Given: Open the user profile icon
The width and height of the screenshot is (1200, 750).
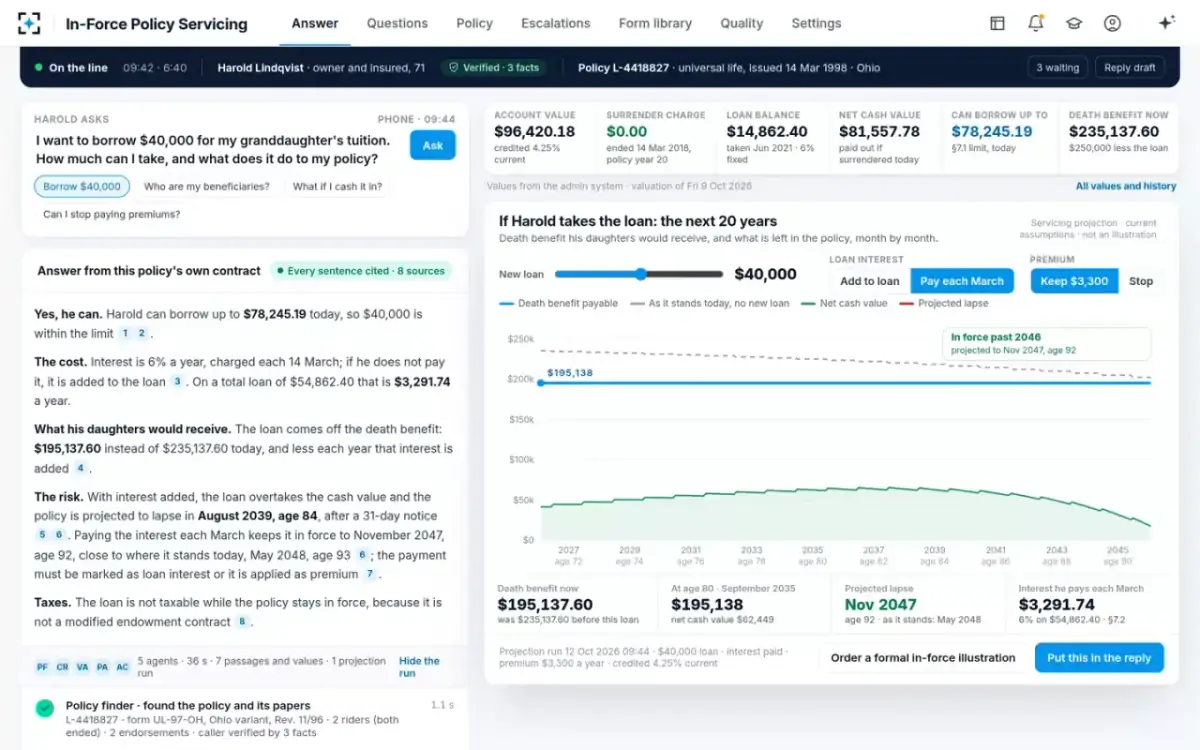Looking at the screenshot, I should click(1112, 23).
